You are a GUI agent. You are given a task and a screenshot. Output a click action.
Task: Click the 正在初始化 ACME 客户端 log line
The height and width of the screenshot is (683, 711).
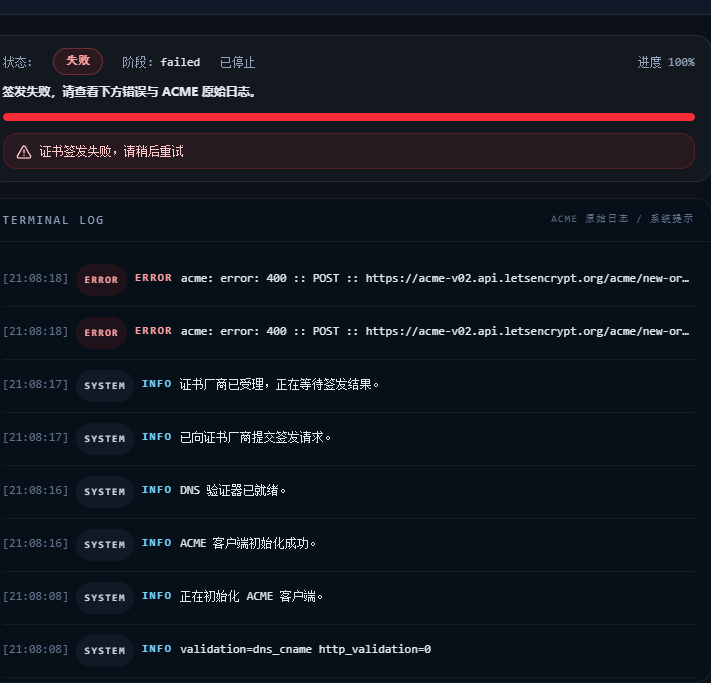[251, 596]
